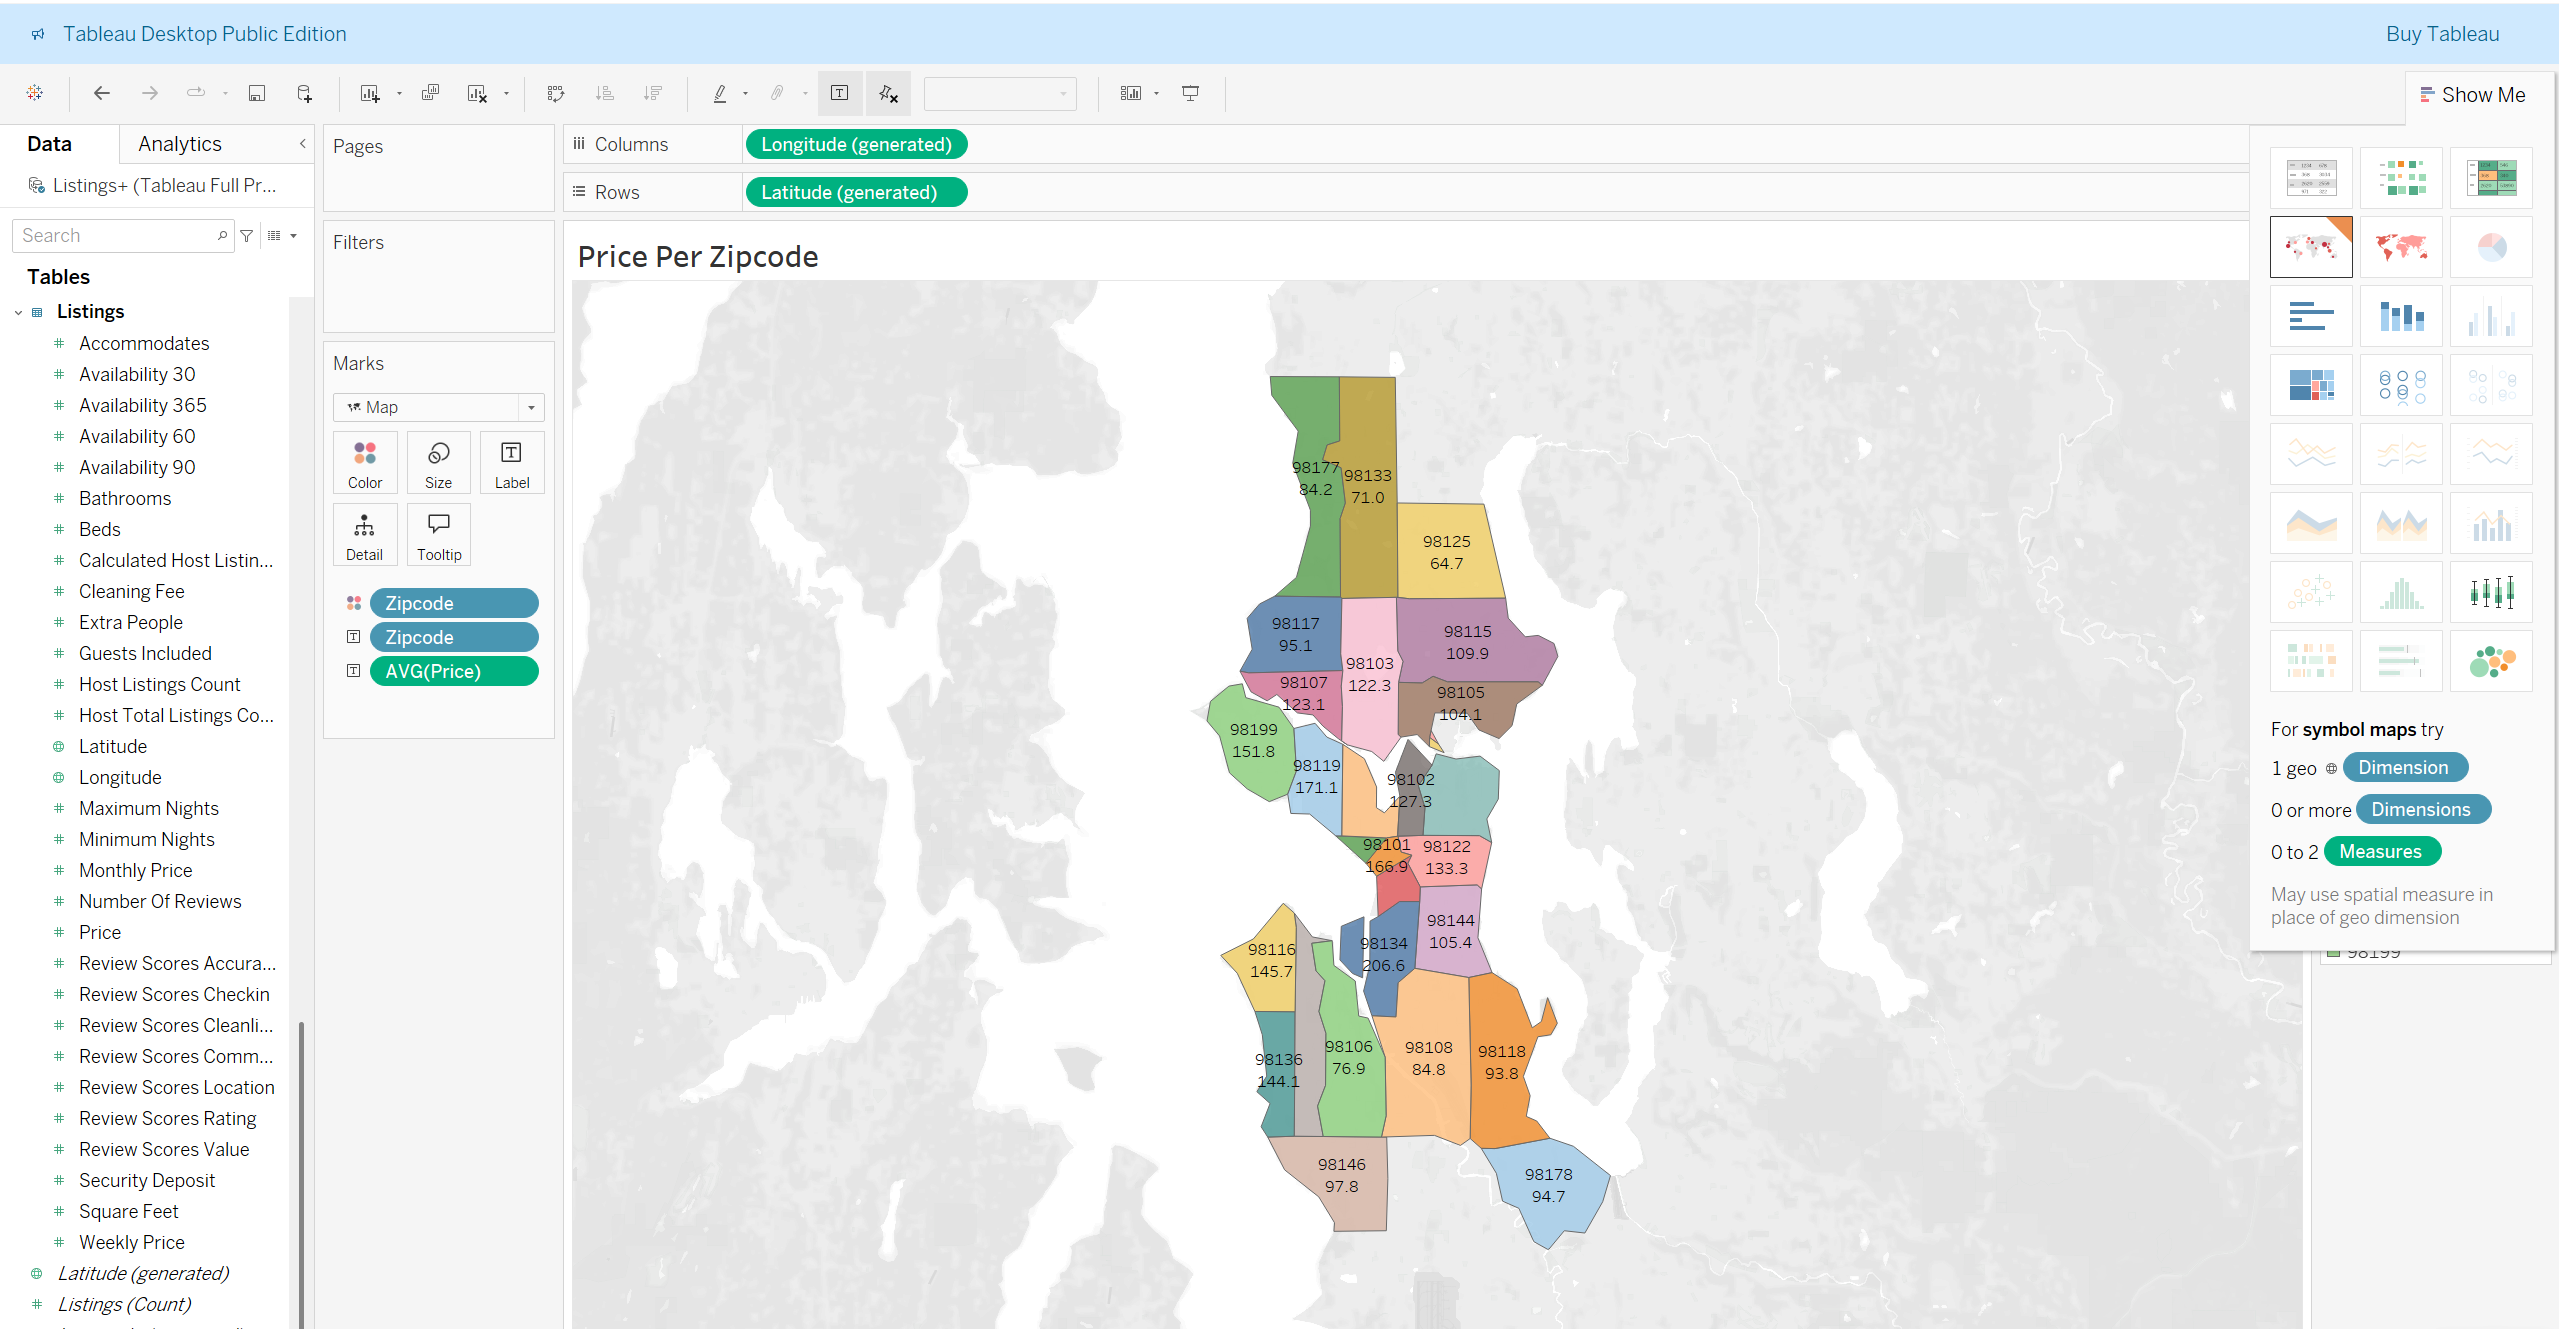Viewport: 2559px width, 1329px height.
Task: Toggle the Show Mark Labels button
Action: click(840, 93)
